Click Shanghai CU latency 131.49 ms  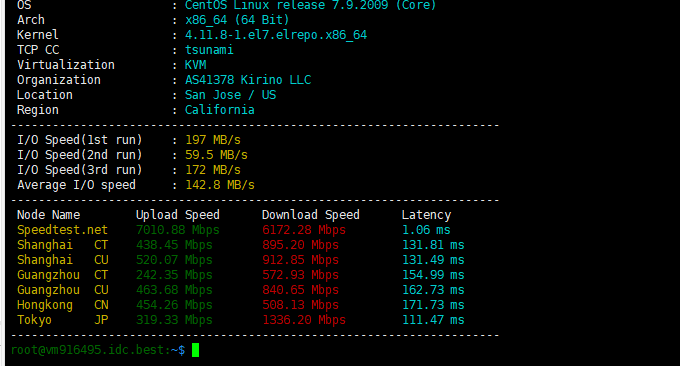point(433,260)
